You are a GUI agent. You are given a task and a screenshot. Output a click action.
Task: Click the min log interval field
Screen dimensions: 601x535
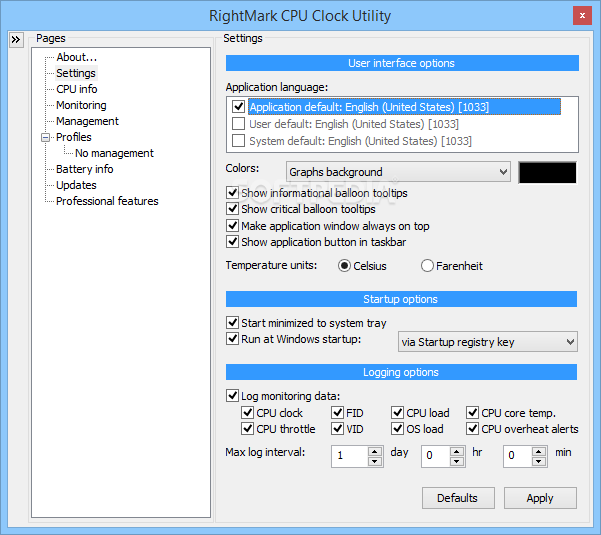[518, 456]
